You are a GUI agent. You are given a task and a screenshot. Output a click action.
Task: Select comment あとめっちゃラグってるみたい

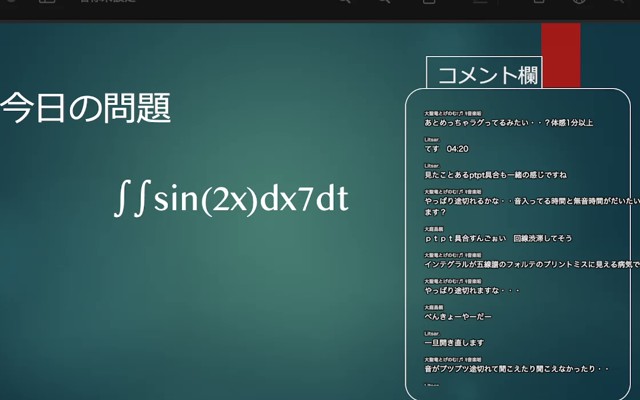pos(509,122)
